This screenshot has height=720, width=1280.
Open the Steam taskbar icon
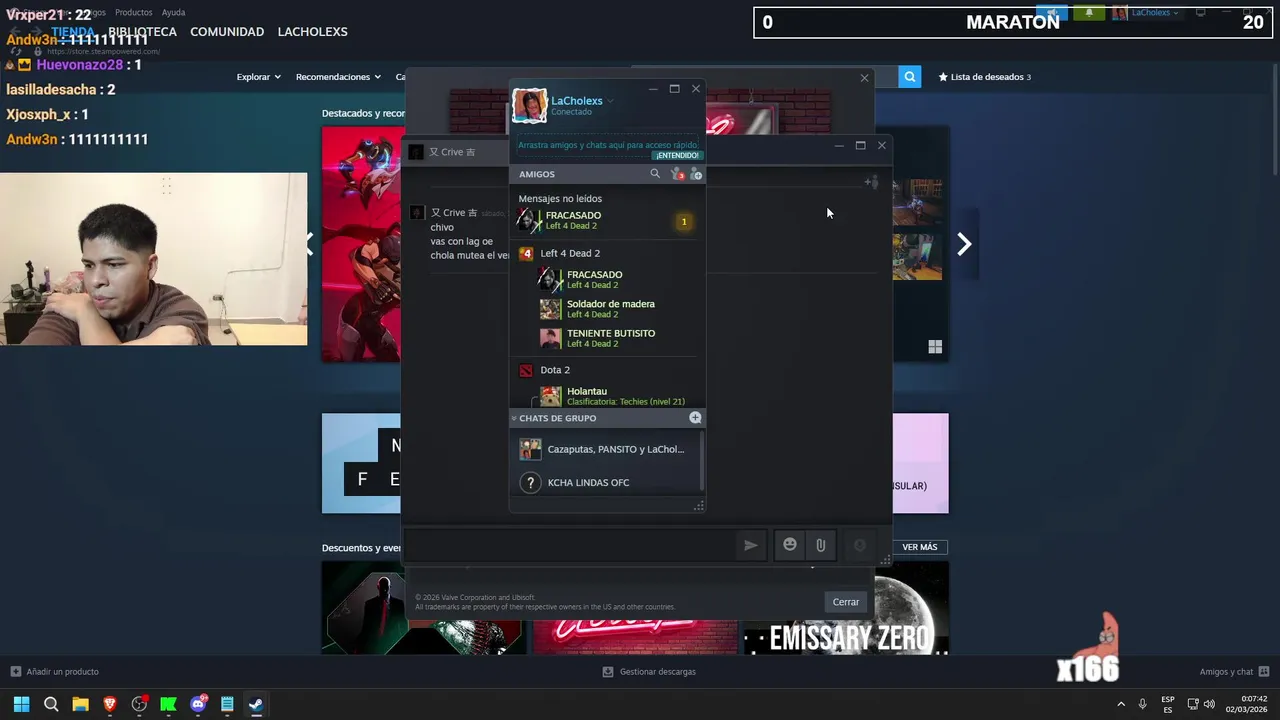[256, 704]
